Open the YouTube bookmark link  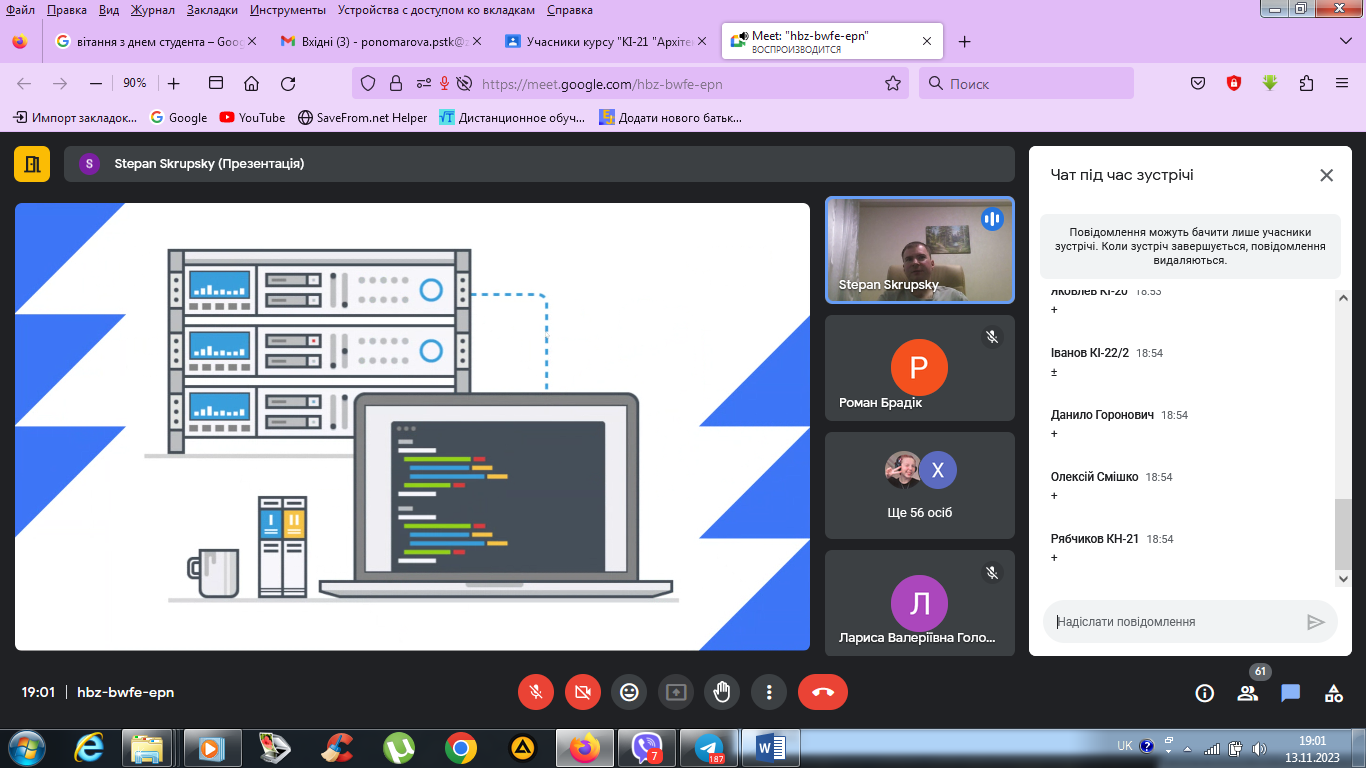tap(252, 117)
